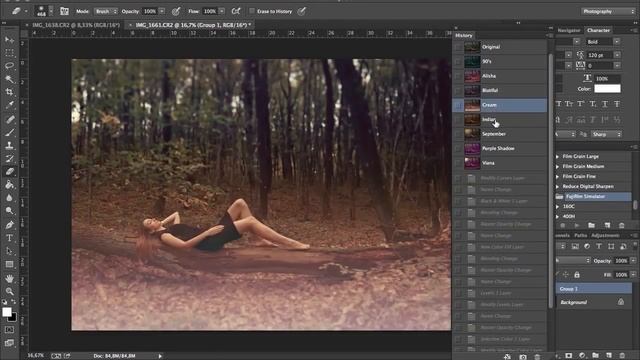Select the Rectangular Marquee tool

point(9,53)
